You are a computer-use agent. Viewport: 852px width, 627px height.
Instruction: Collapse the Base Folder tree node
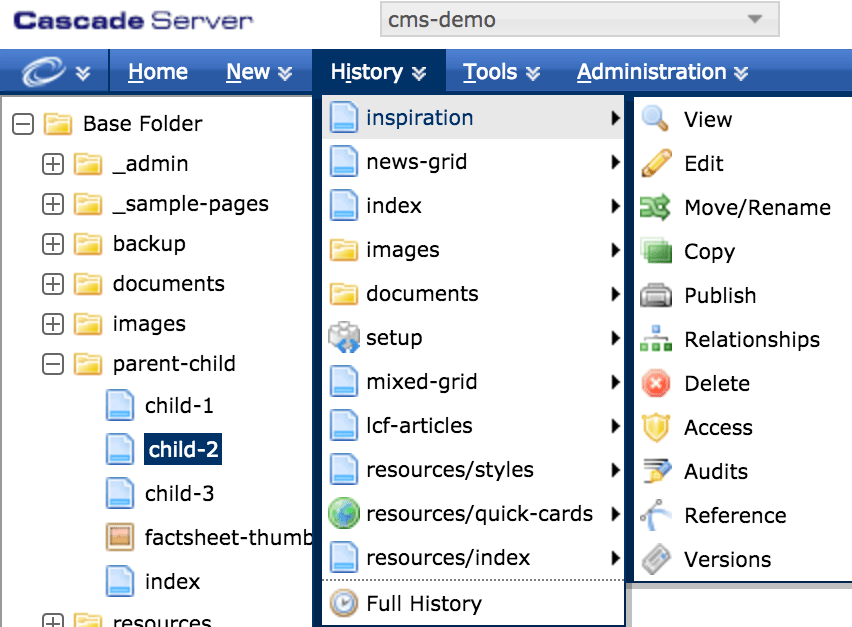click(23, 124)
